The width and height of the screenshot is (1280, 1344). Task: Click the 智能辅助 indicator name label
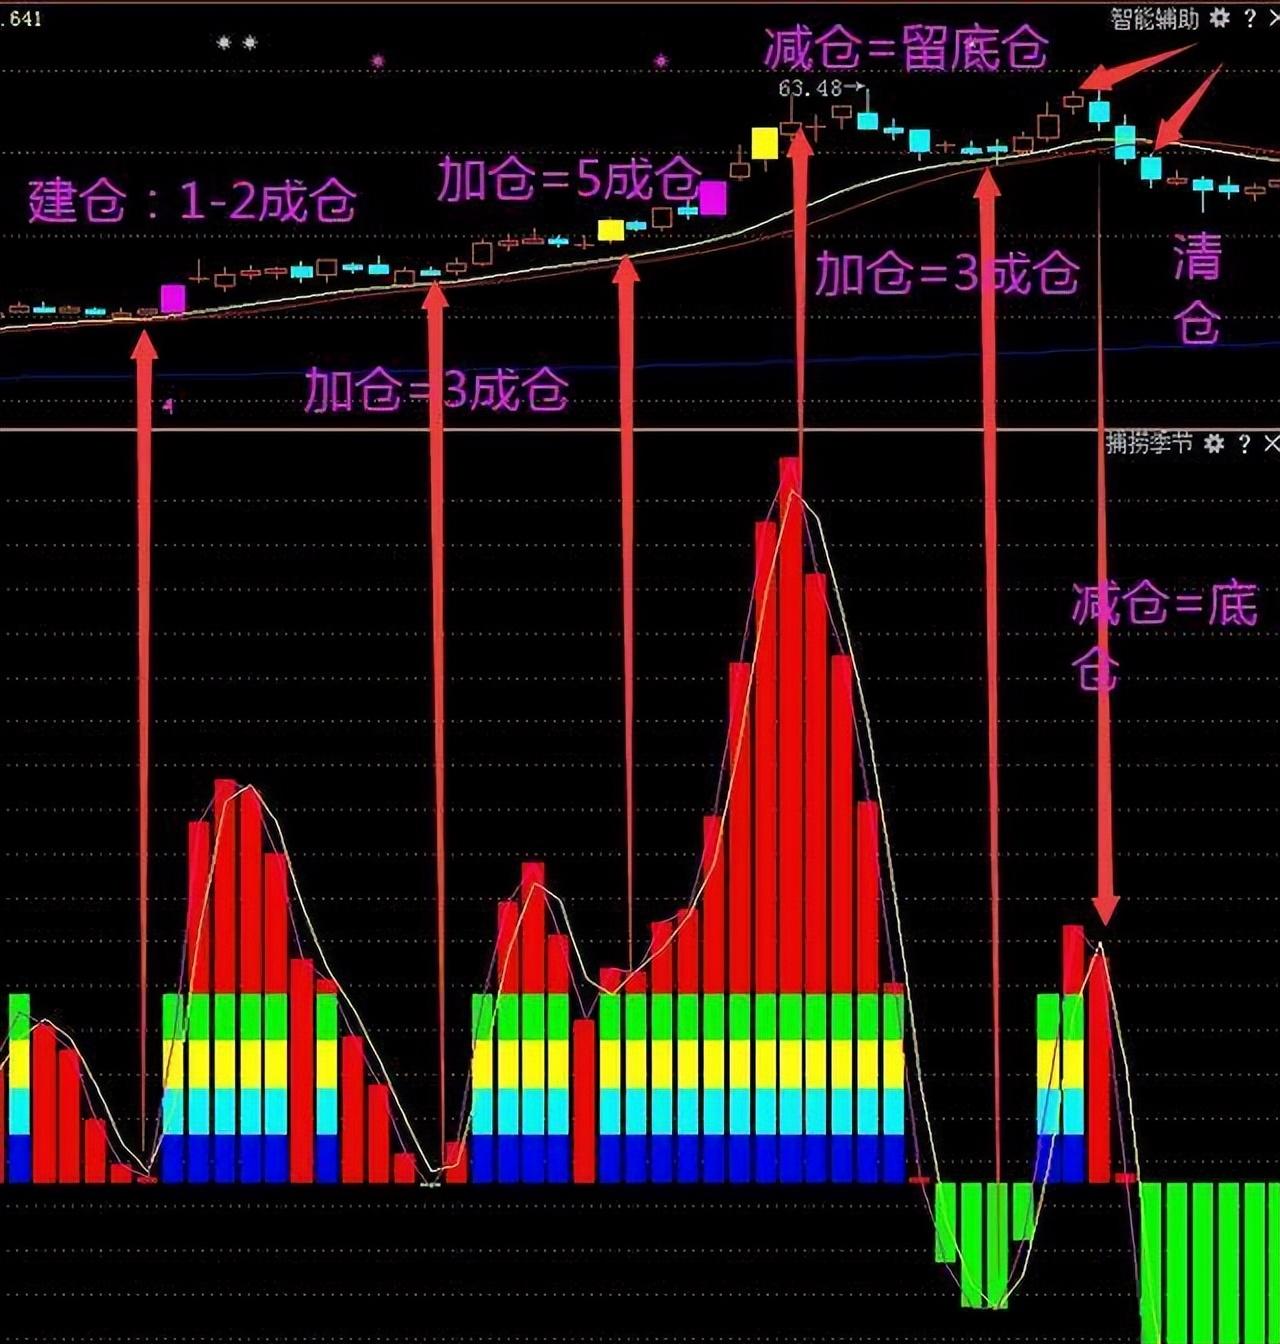1154,18
